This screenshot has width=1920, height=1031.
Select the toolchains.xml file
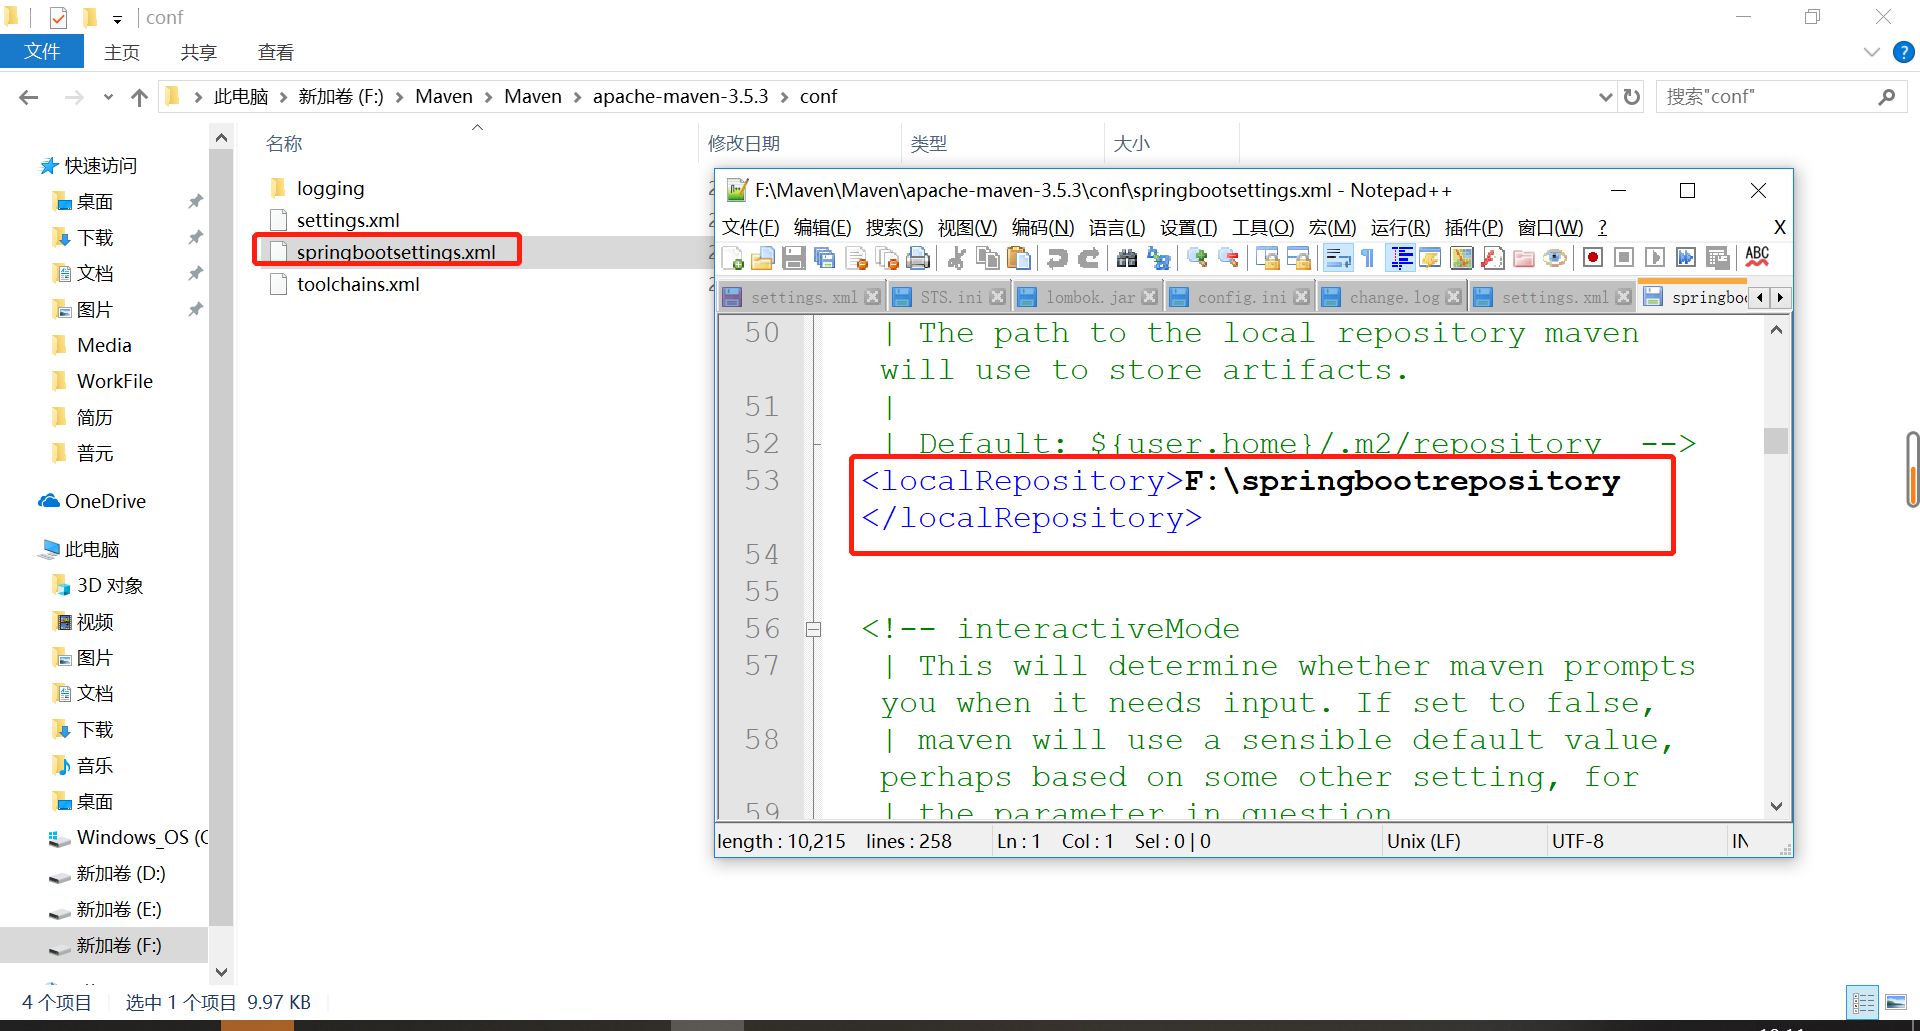(357, 284)
